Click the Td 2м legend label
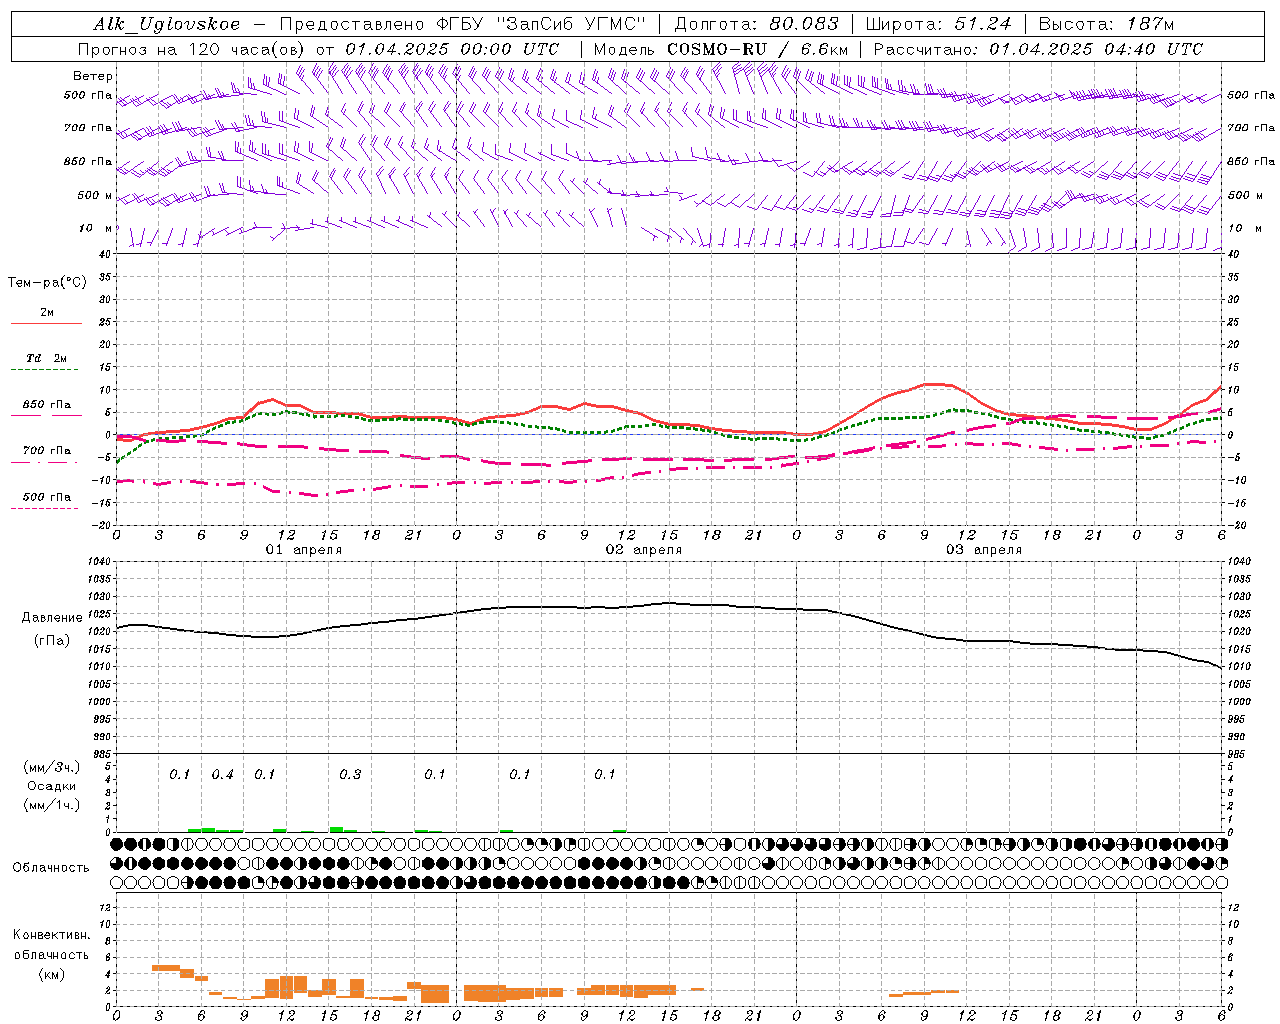Viewport: 1280px width, 1024px height. (47, 358)
